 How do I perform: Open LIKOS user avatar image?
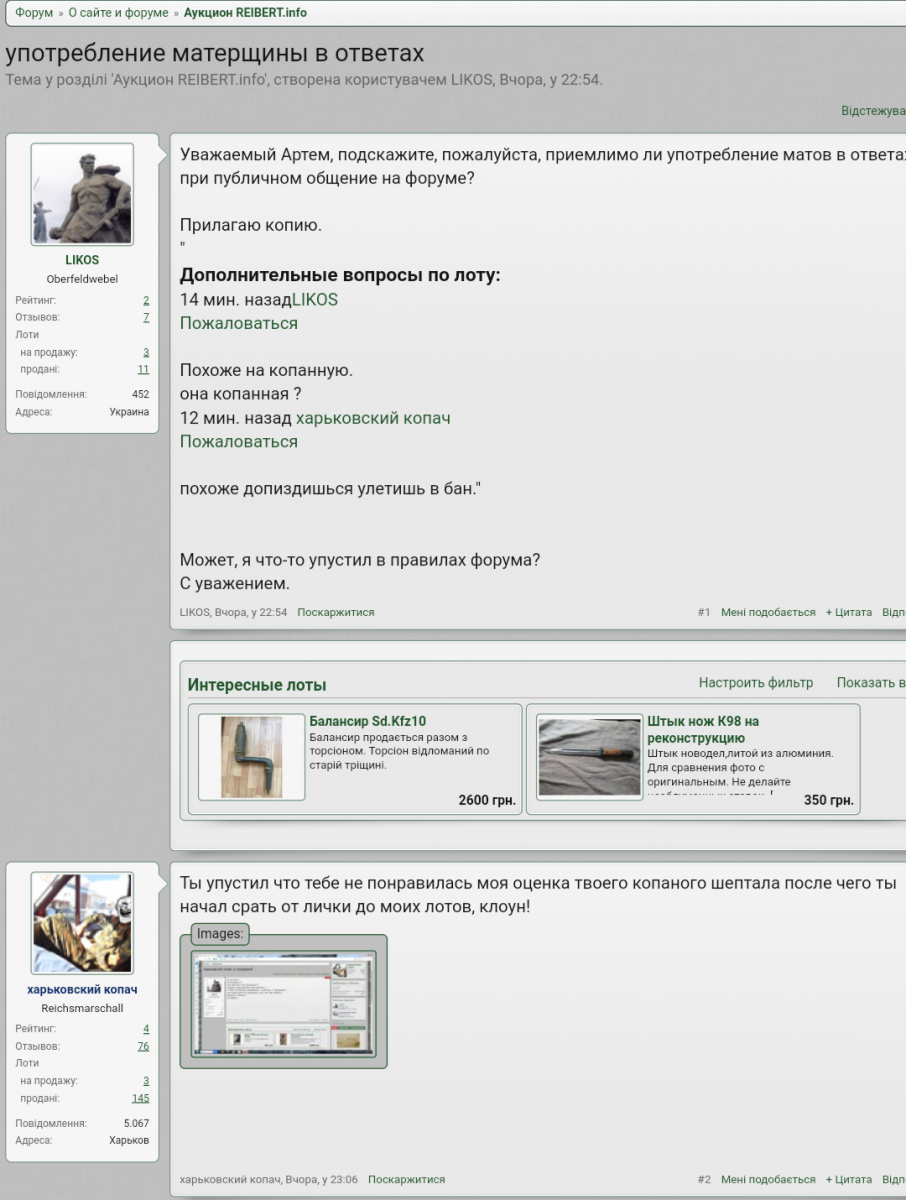click(82, 194)
